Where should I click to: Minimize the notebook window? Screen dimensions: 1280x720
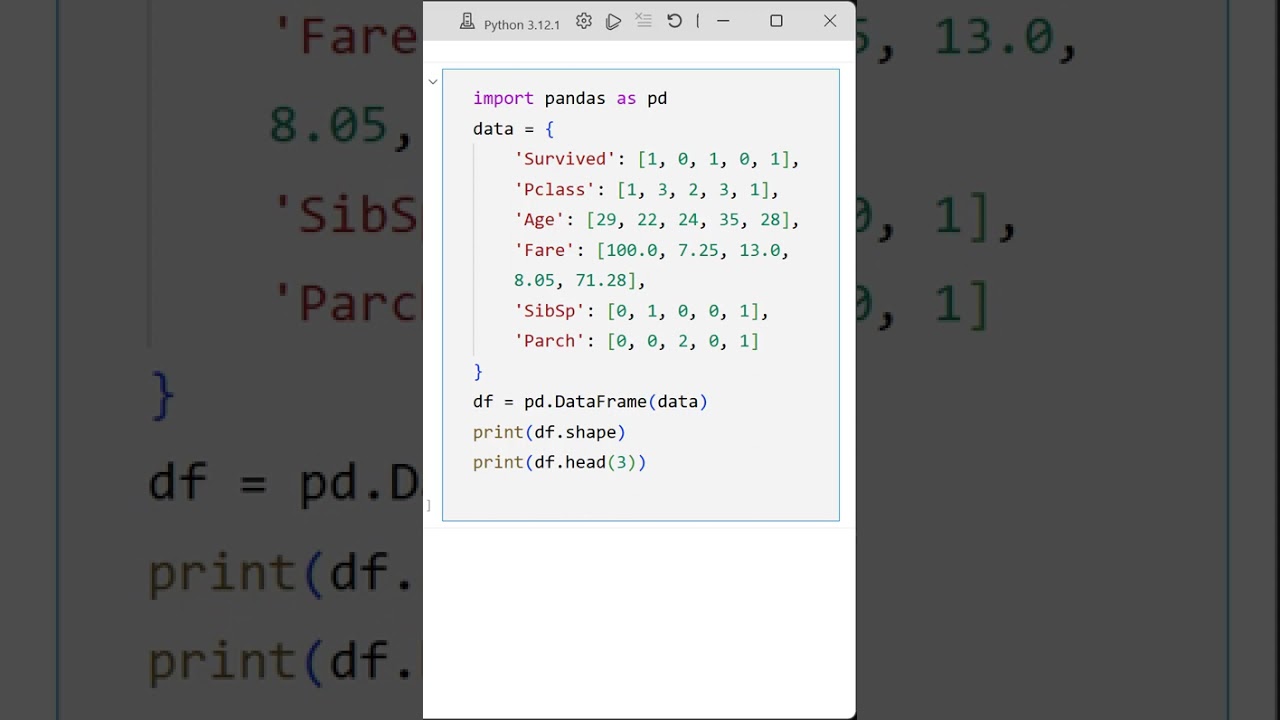click(723, 21)
